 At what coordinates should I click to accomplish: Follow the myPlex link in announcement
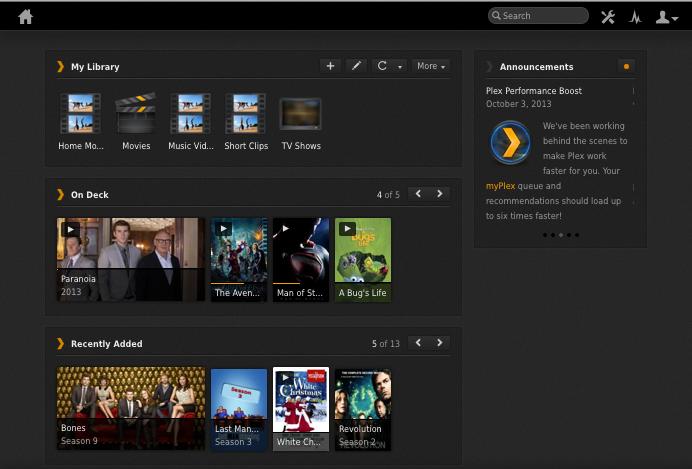500,186
